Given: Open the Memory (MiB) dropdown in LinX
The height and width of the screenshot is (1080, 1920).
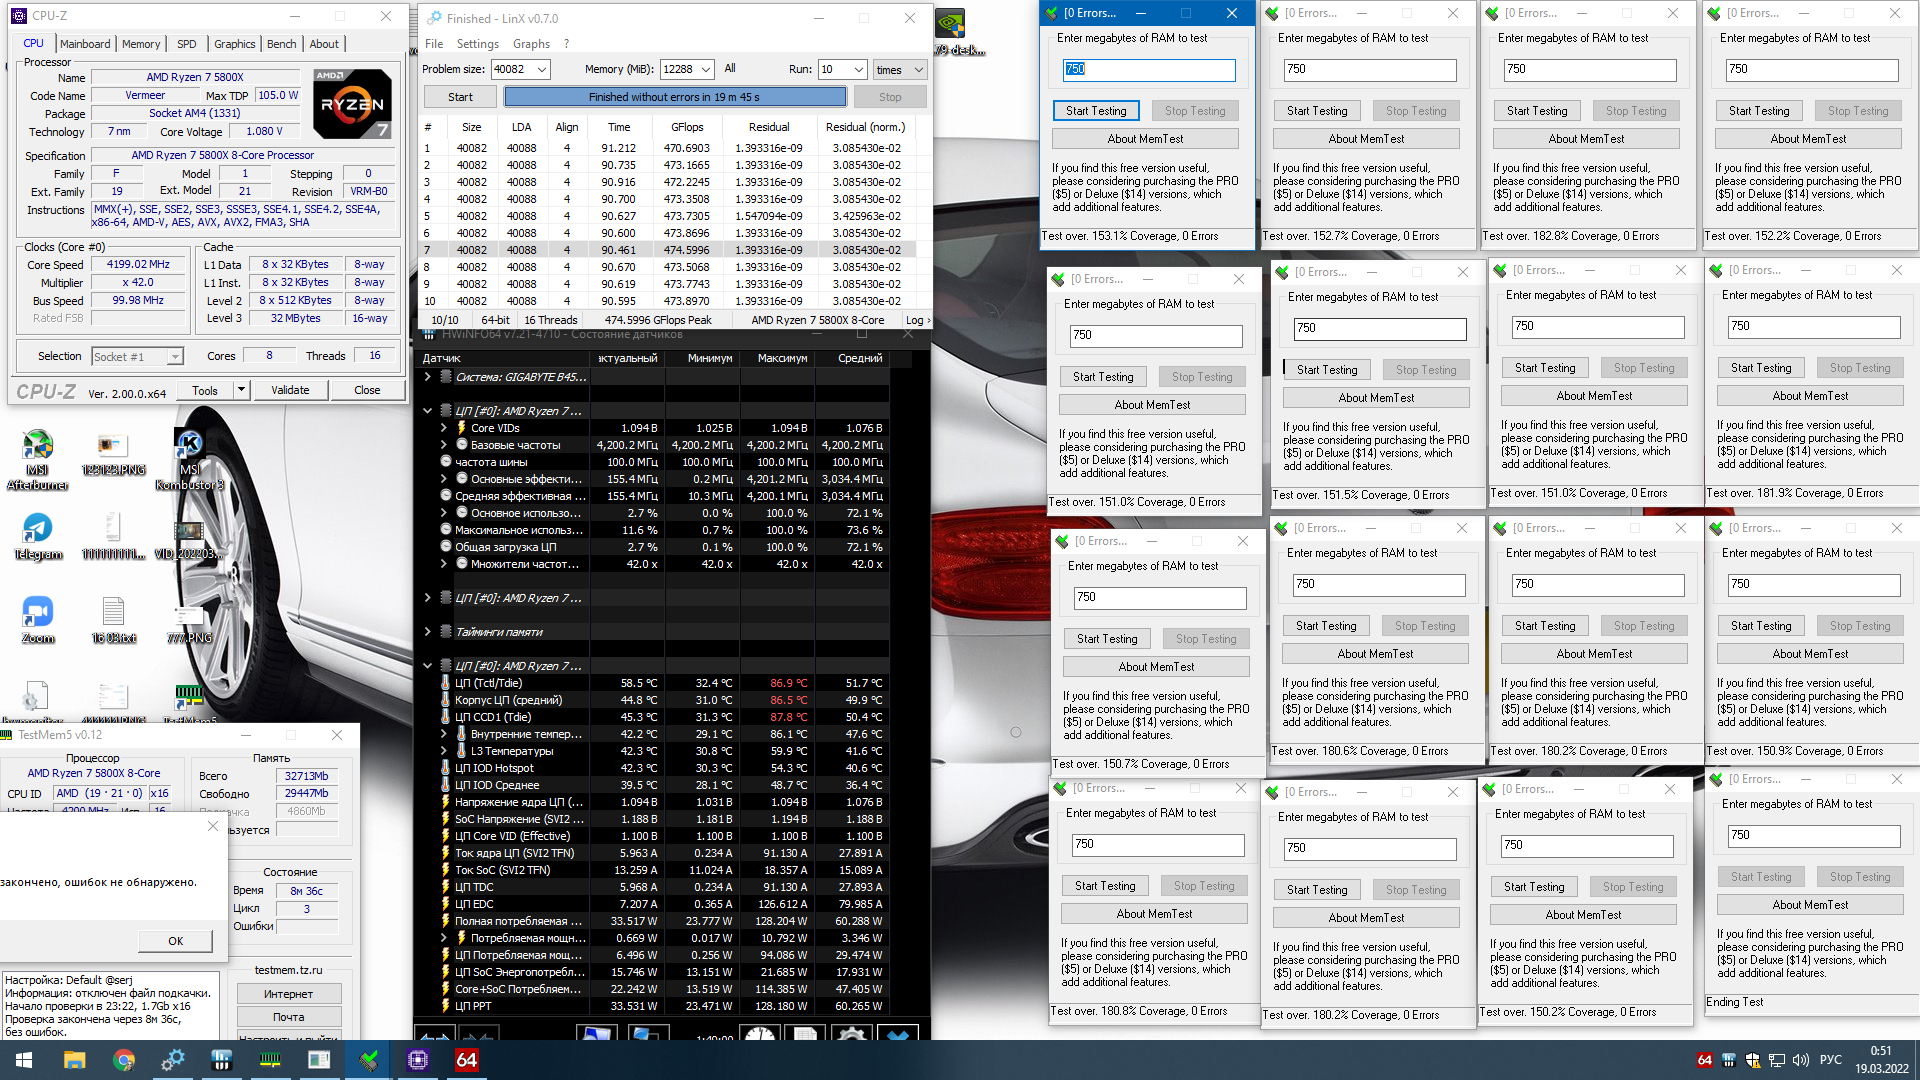Looking at the screenshot, I should [x=706, y=69].
